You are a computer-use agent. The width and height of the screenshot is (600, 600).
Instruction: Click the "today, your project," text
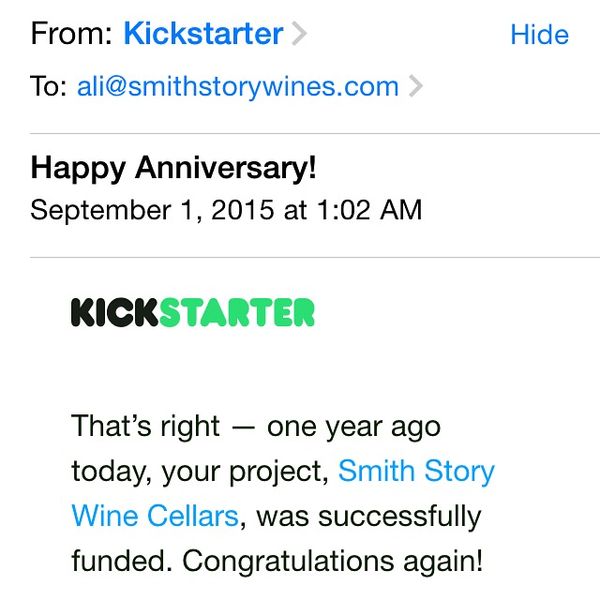200,472
